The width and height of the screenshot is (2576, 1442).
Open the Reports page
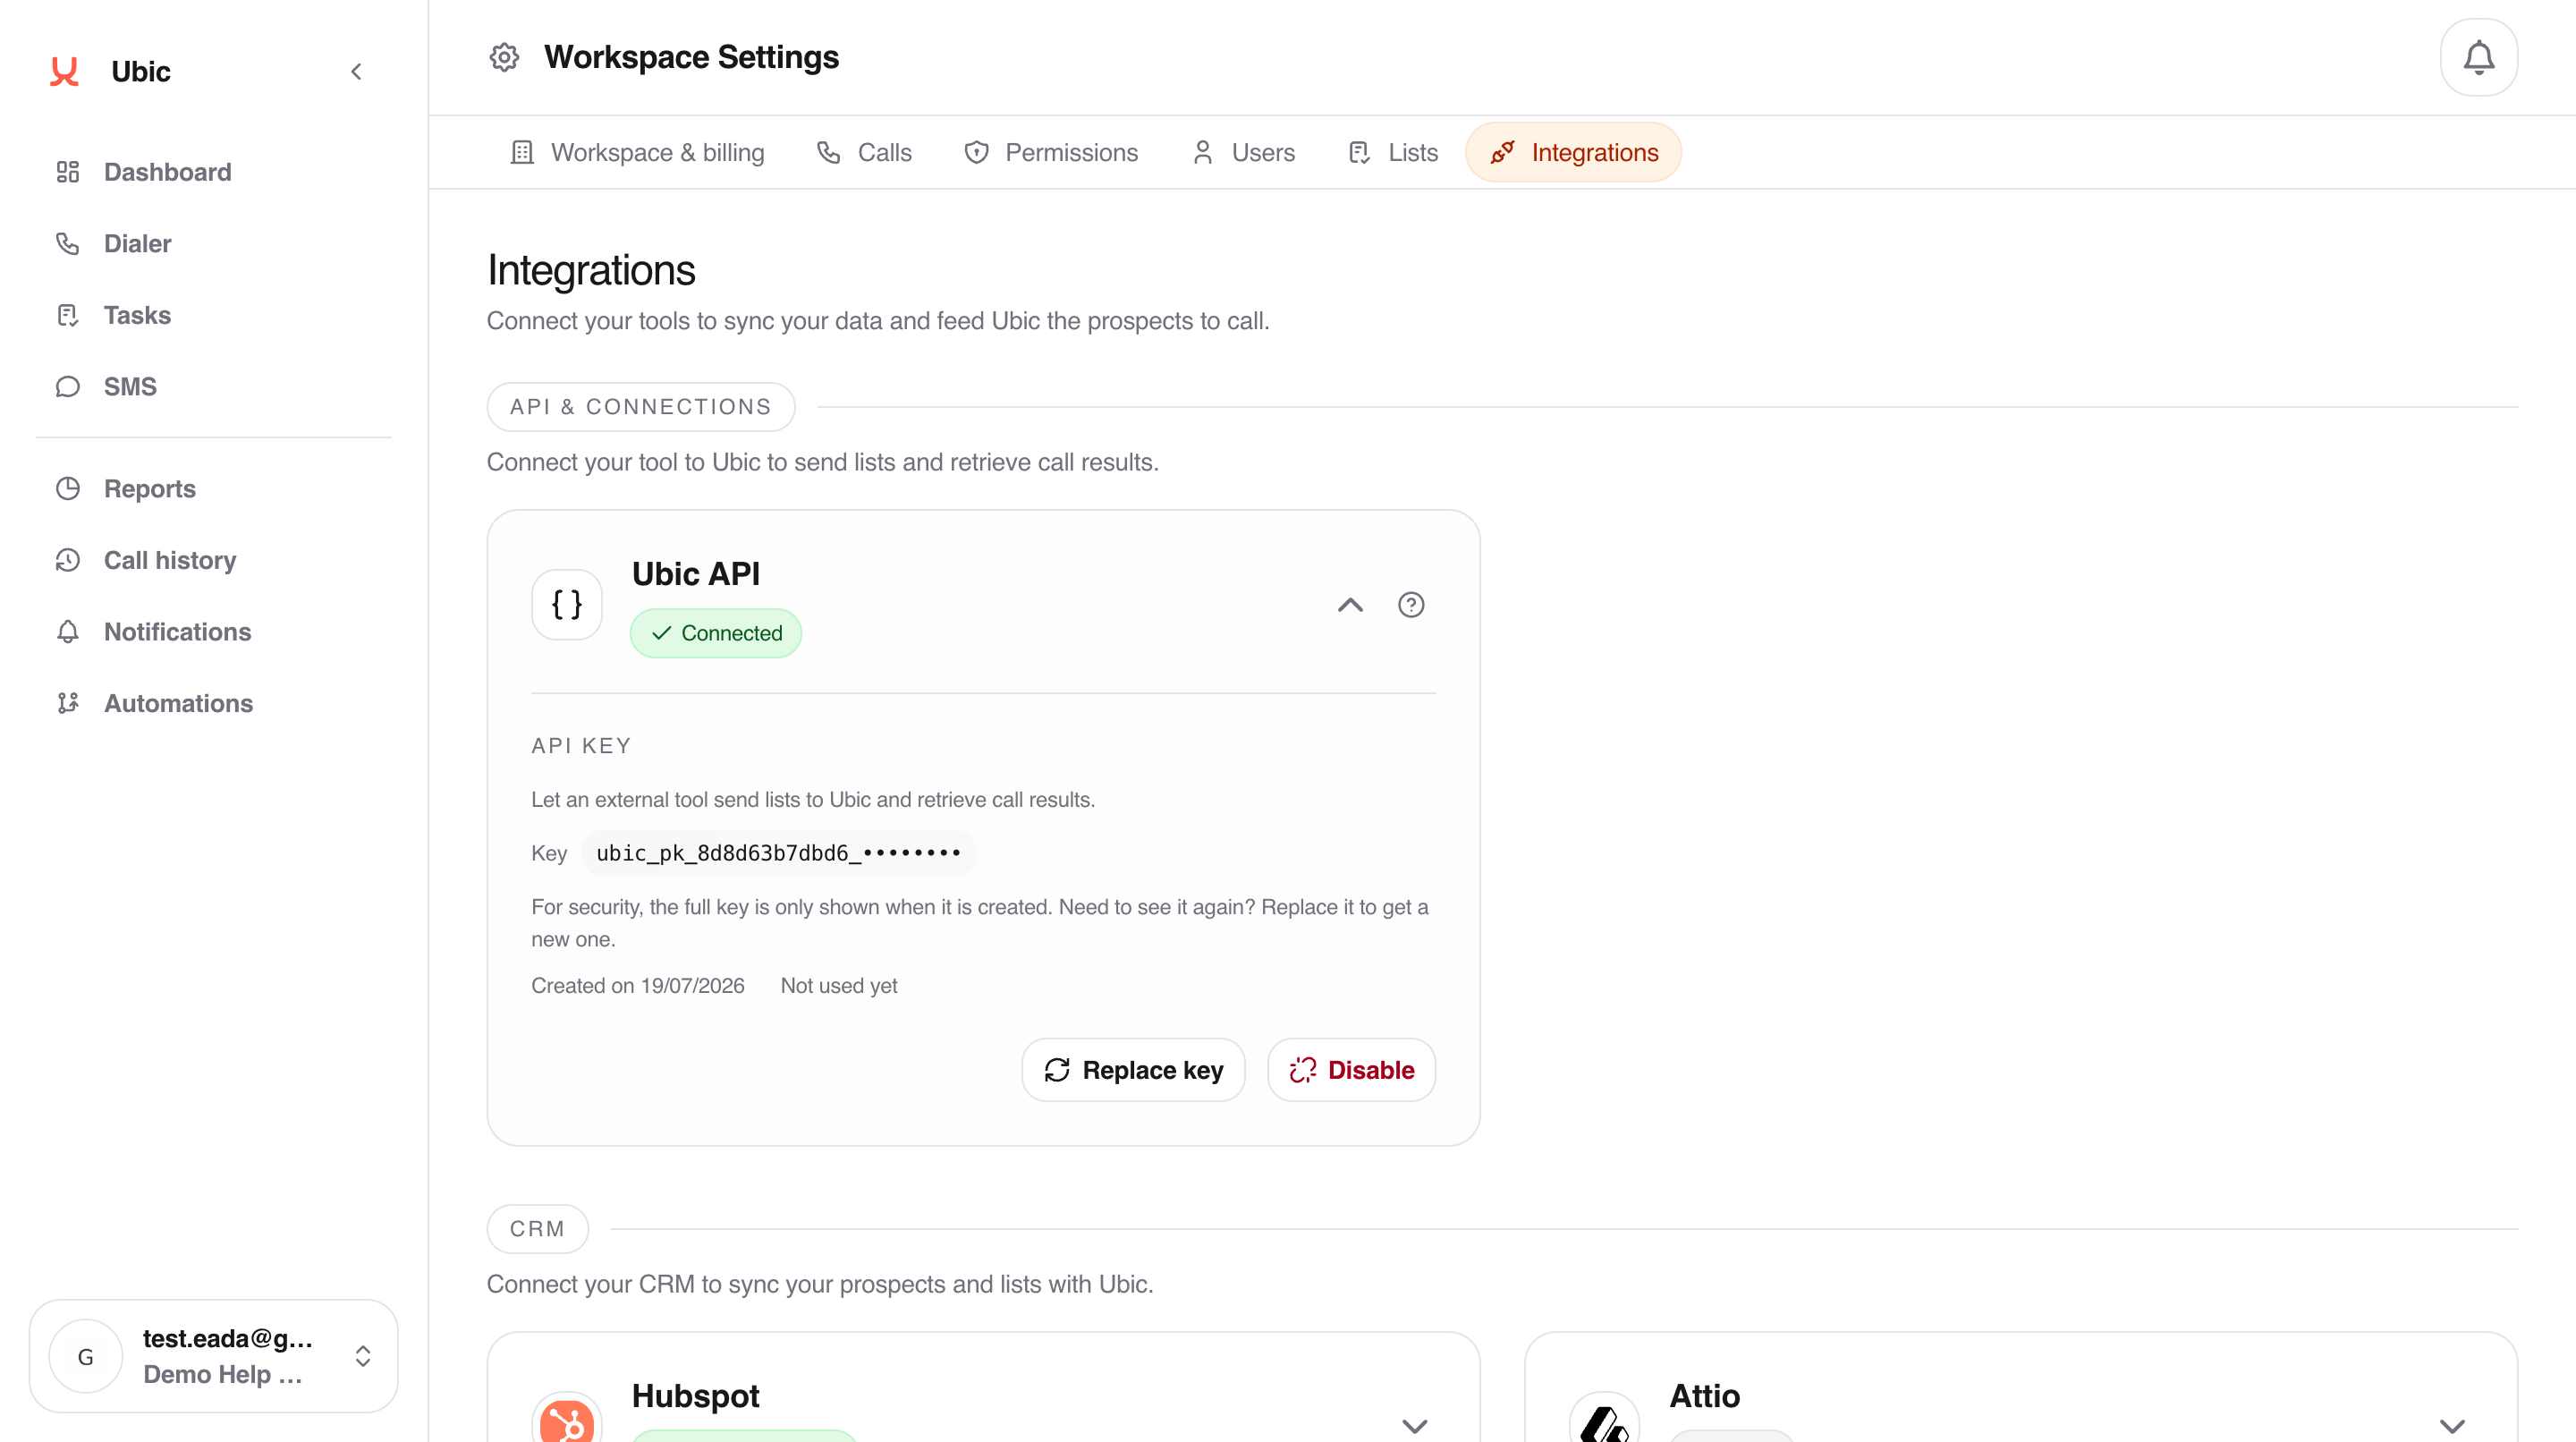[x=214, y=489]
